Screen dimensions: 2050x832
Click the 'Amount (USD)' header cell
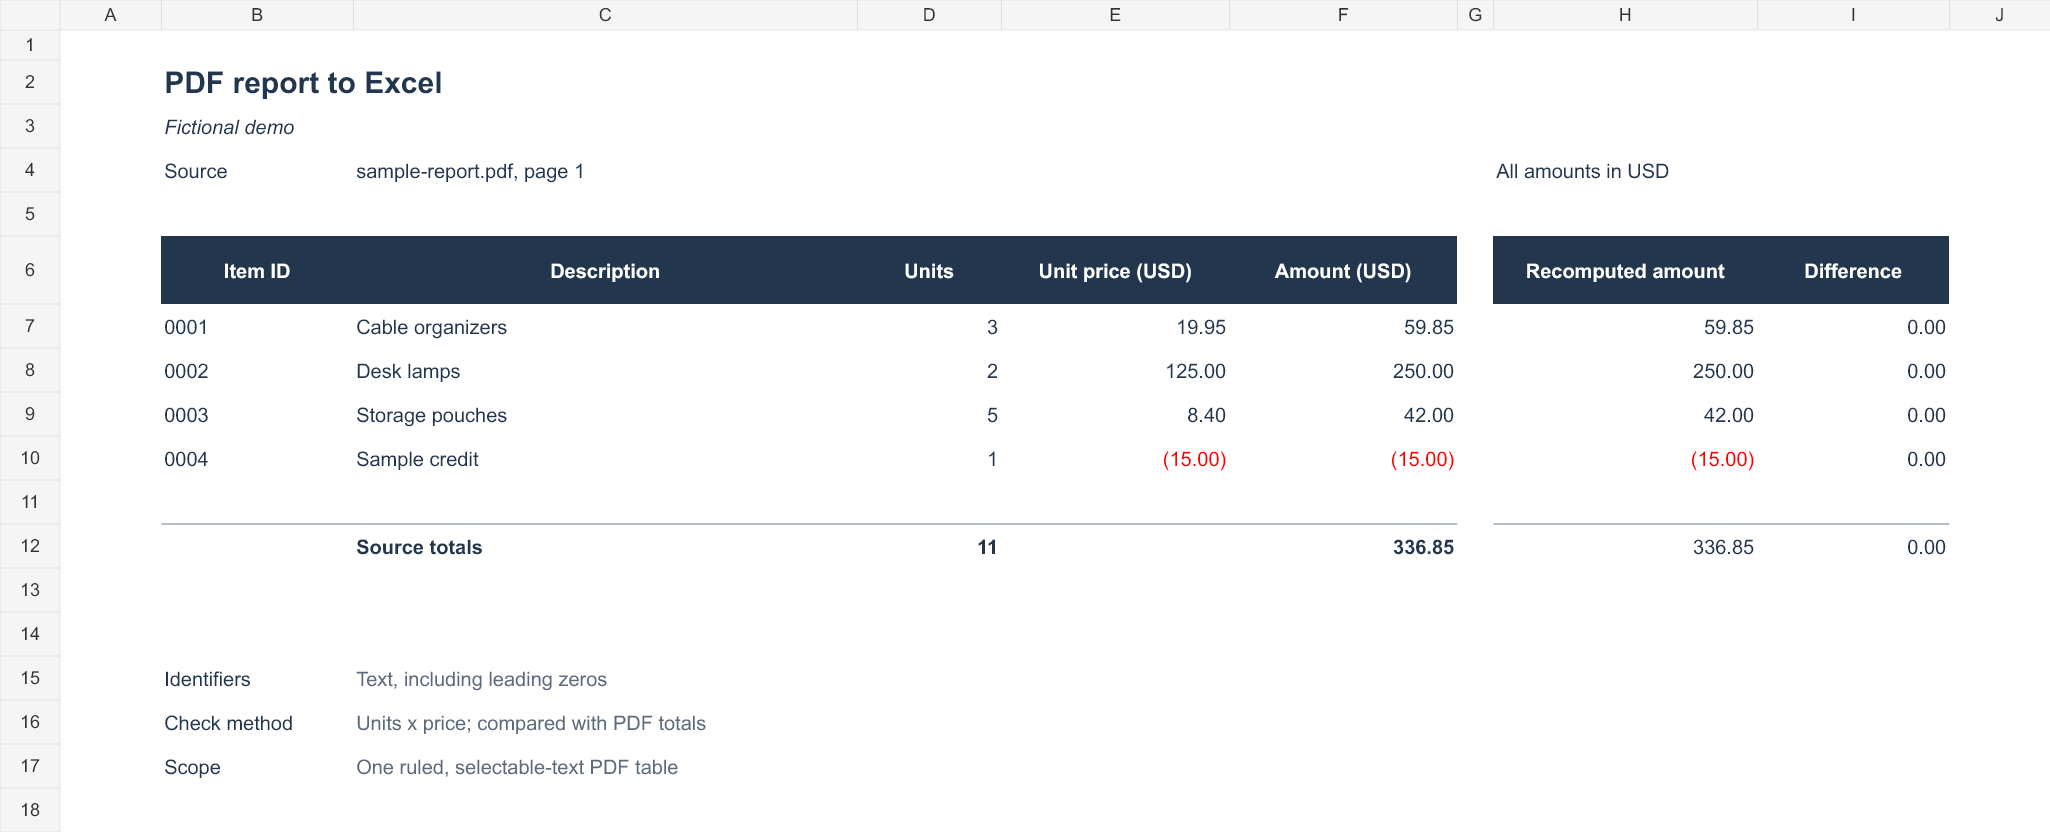tap(1343, 271)
